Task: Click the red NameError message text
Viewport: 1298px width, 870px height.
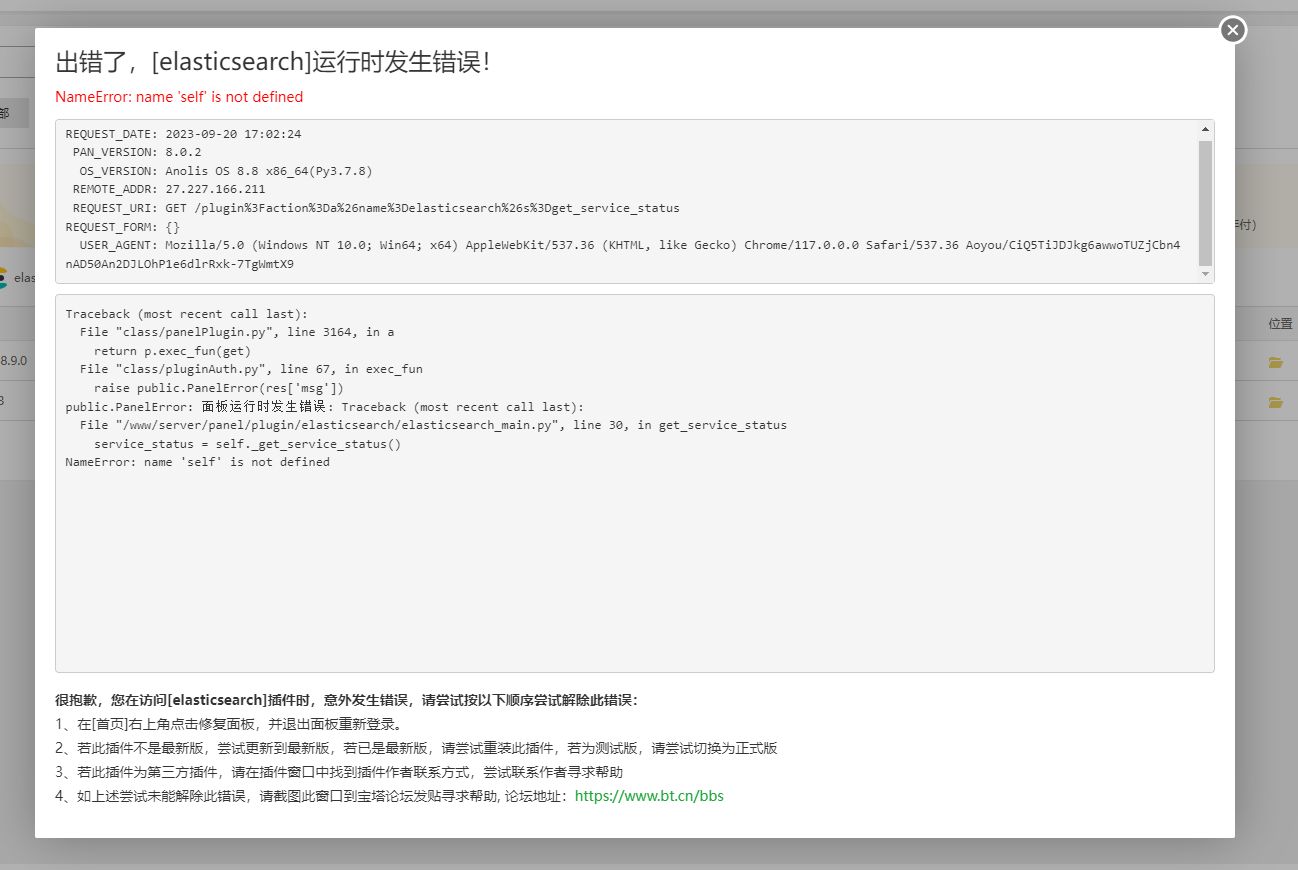Action: 179,97
